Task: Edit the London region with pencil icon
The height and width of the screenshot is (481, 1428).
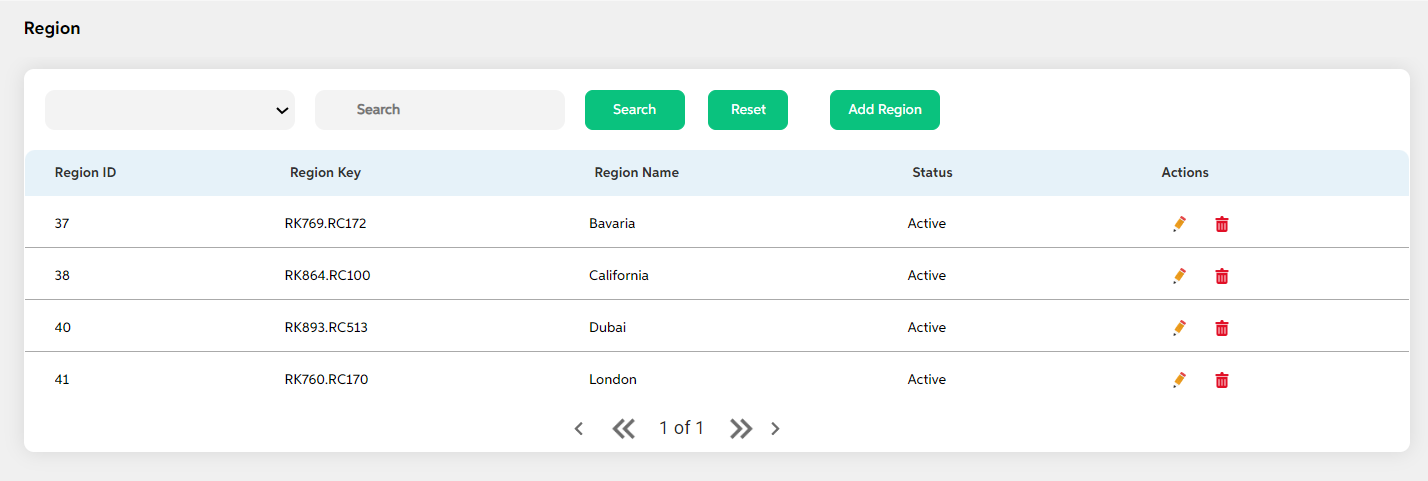Action: [x=1179, y=380]
